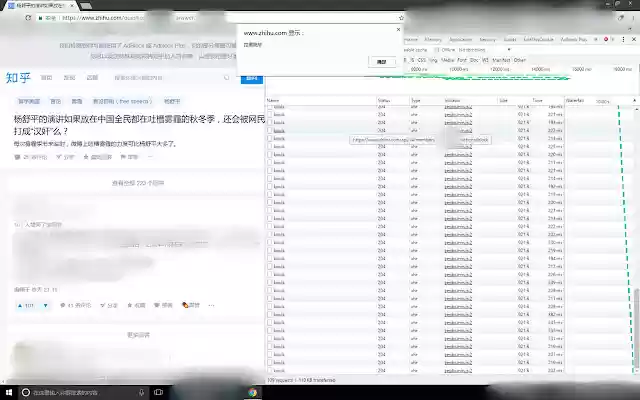Filter network requests by CSS
Viewport: 640px width, 400px height.
[x=422, y=60]
